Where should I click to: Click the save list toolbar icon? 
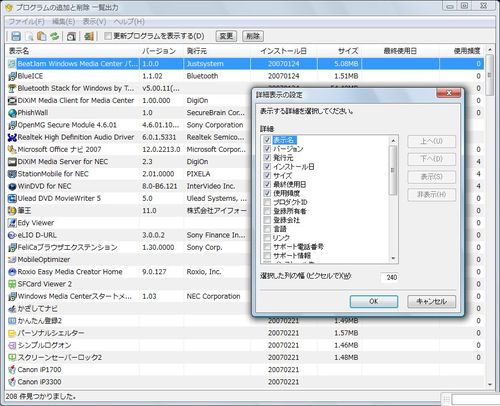(16, 36)
